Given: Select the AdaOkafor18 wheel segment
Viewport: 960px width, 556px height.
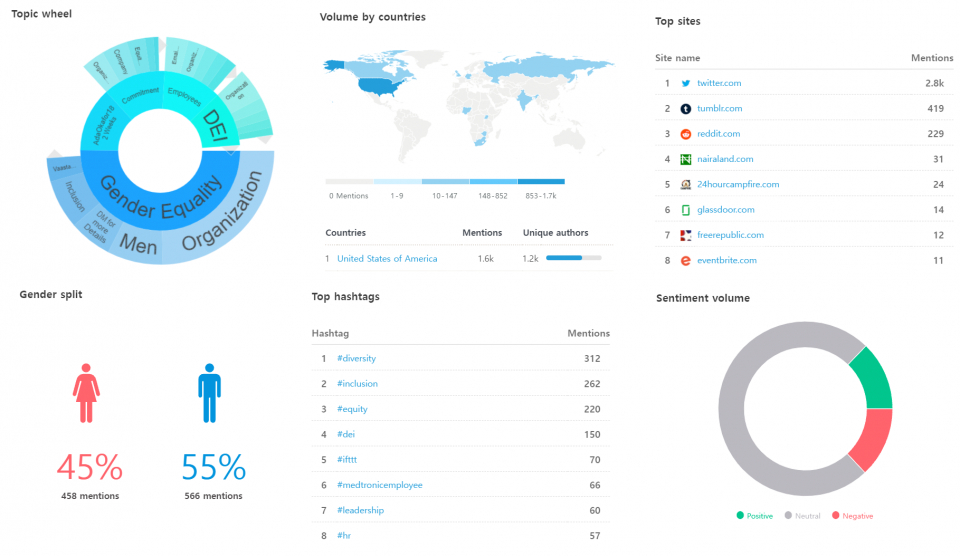Looking at the screenshot, I should click(103, 127).
